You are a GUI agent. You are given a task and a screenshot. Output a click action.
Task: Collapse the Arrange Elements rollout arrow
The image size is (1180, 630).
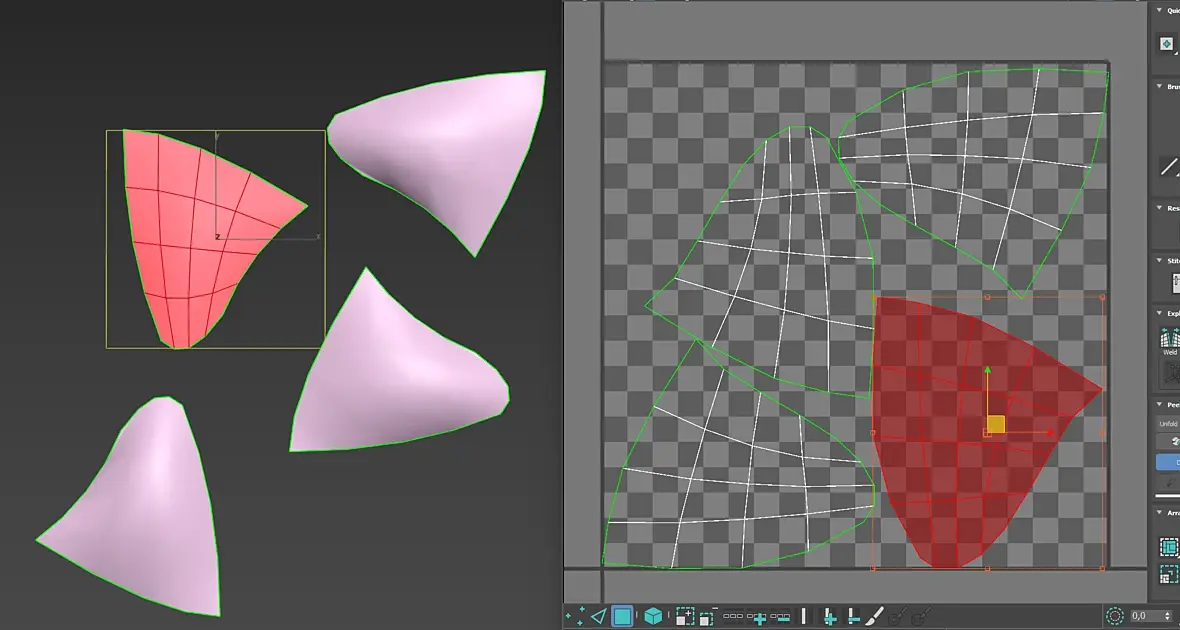pos(1159,513)
